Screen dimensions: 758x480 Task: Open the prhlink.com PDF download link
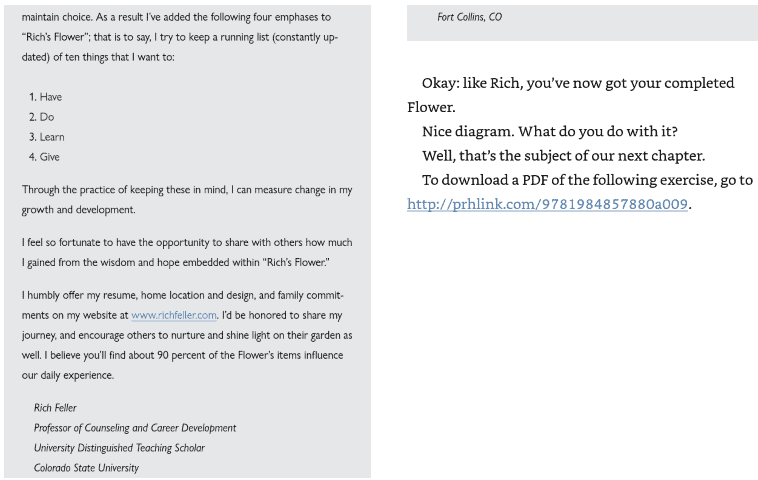click(x=547, y=204)
